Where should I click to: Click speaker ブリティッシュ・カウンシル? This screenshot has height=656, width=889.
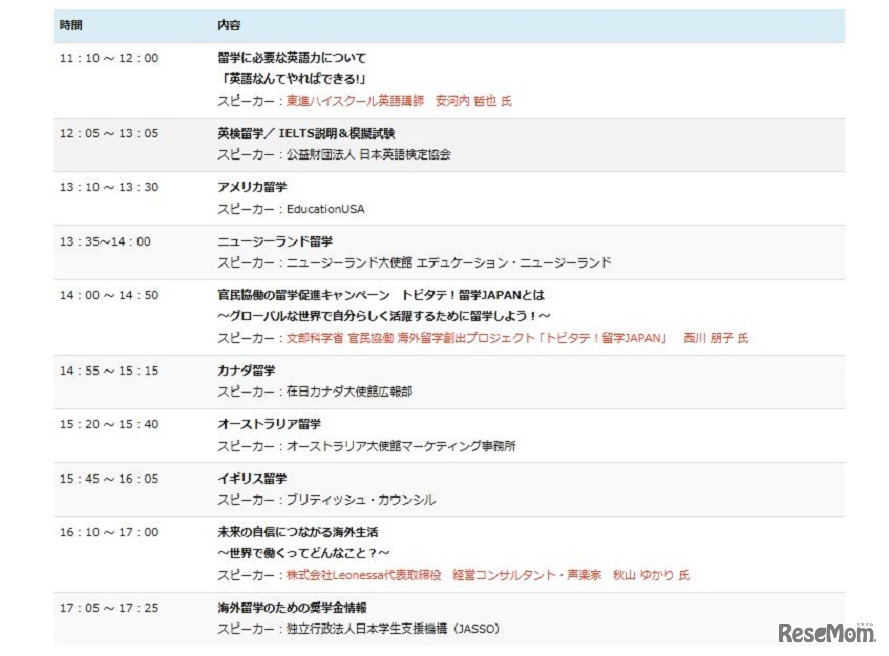point(361,500)
